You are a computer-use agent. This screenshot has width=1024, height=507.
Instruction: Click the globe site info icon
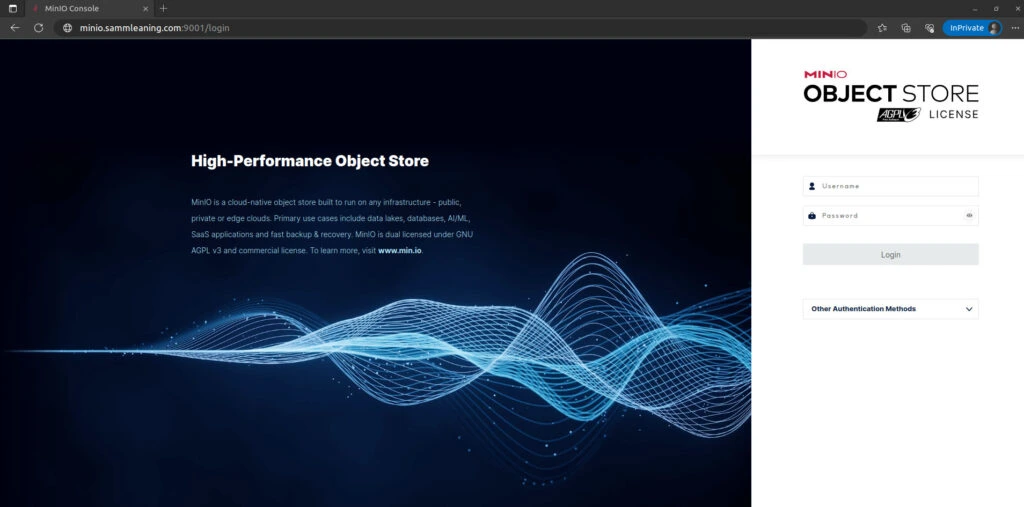coord(67,28)
